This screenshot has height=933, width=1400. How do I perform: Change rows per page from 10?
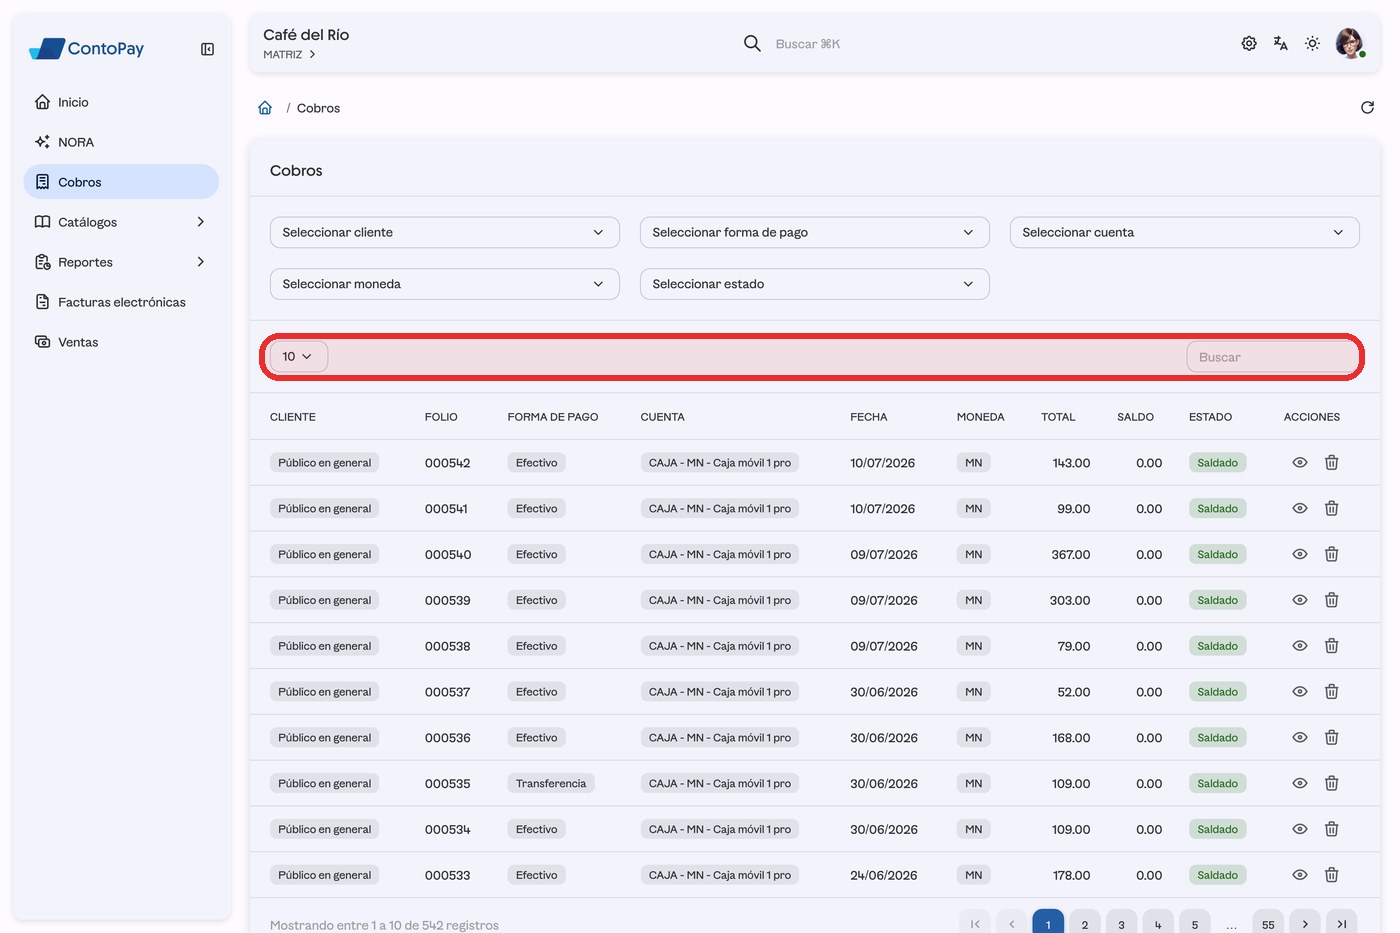click(x=298, y=357)
